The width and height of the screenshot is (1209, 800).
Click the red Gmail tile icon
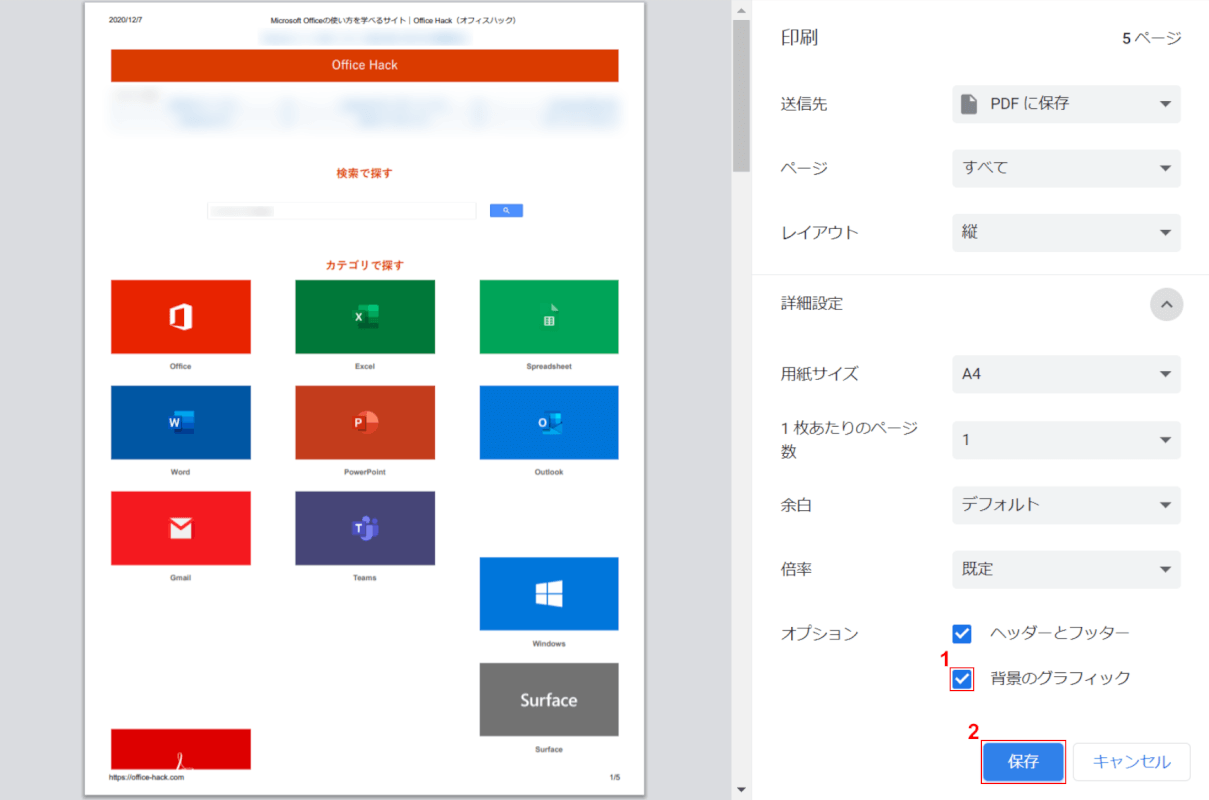point(180,528)
